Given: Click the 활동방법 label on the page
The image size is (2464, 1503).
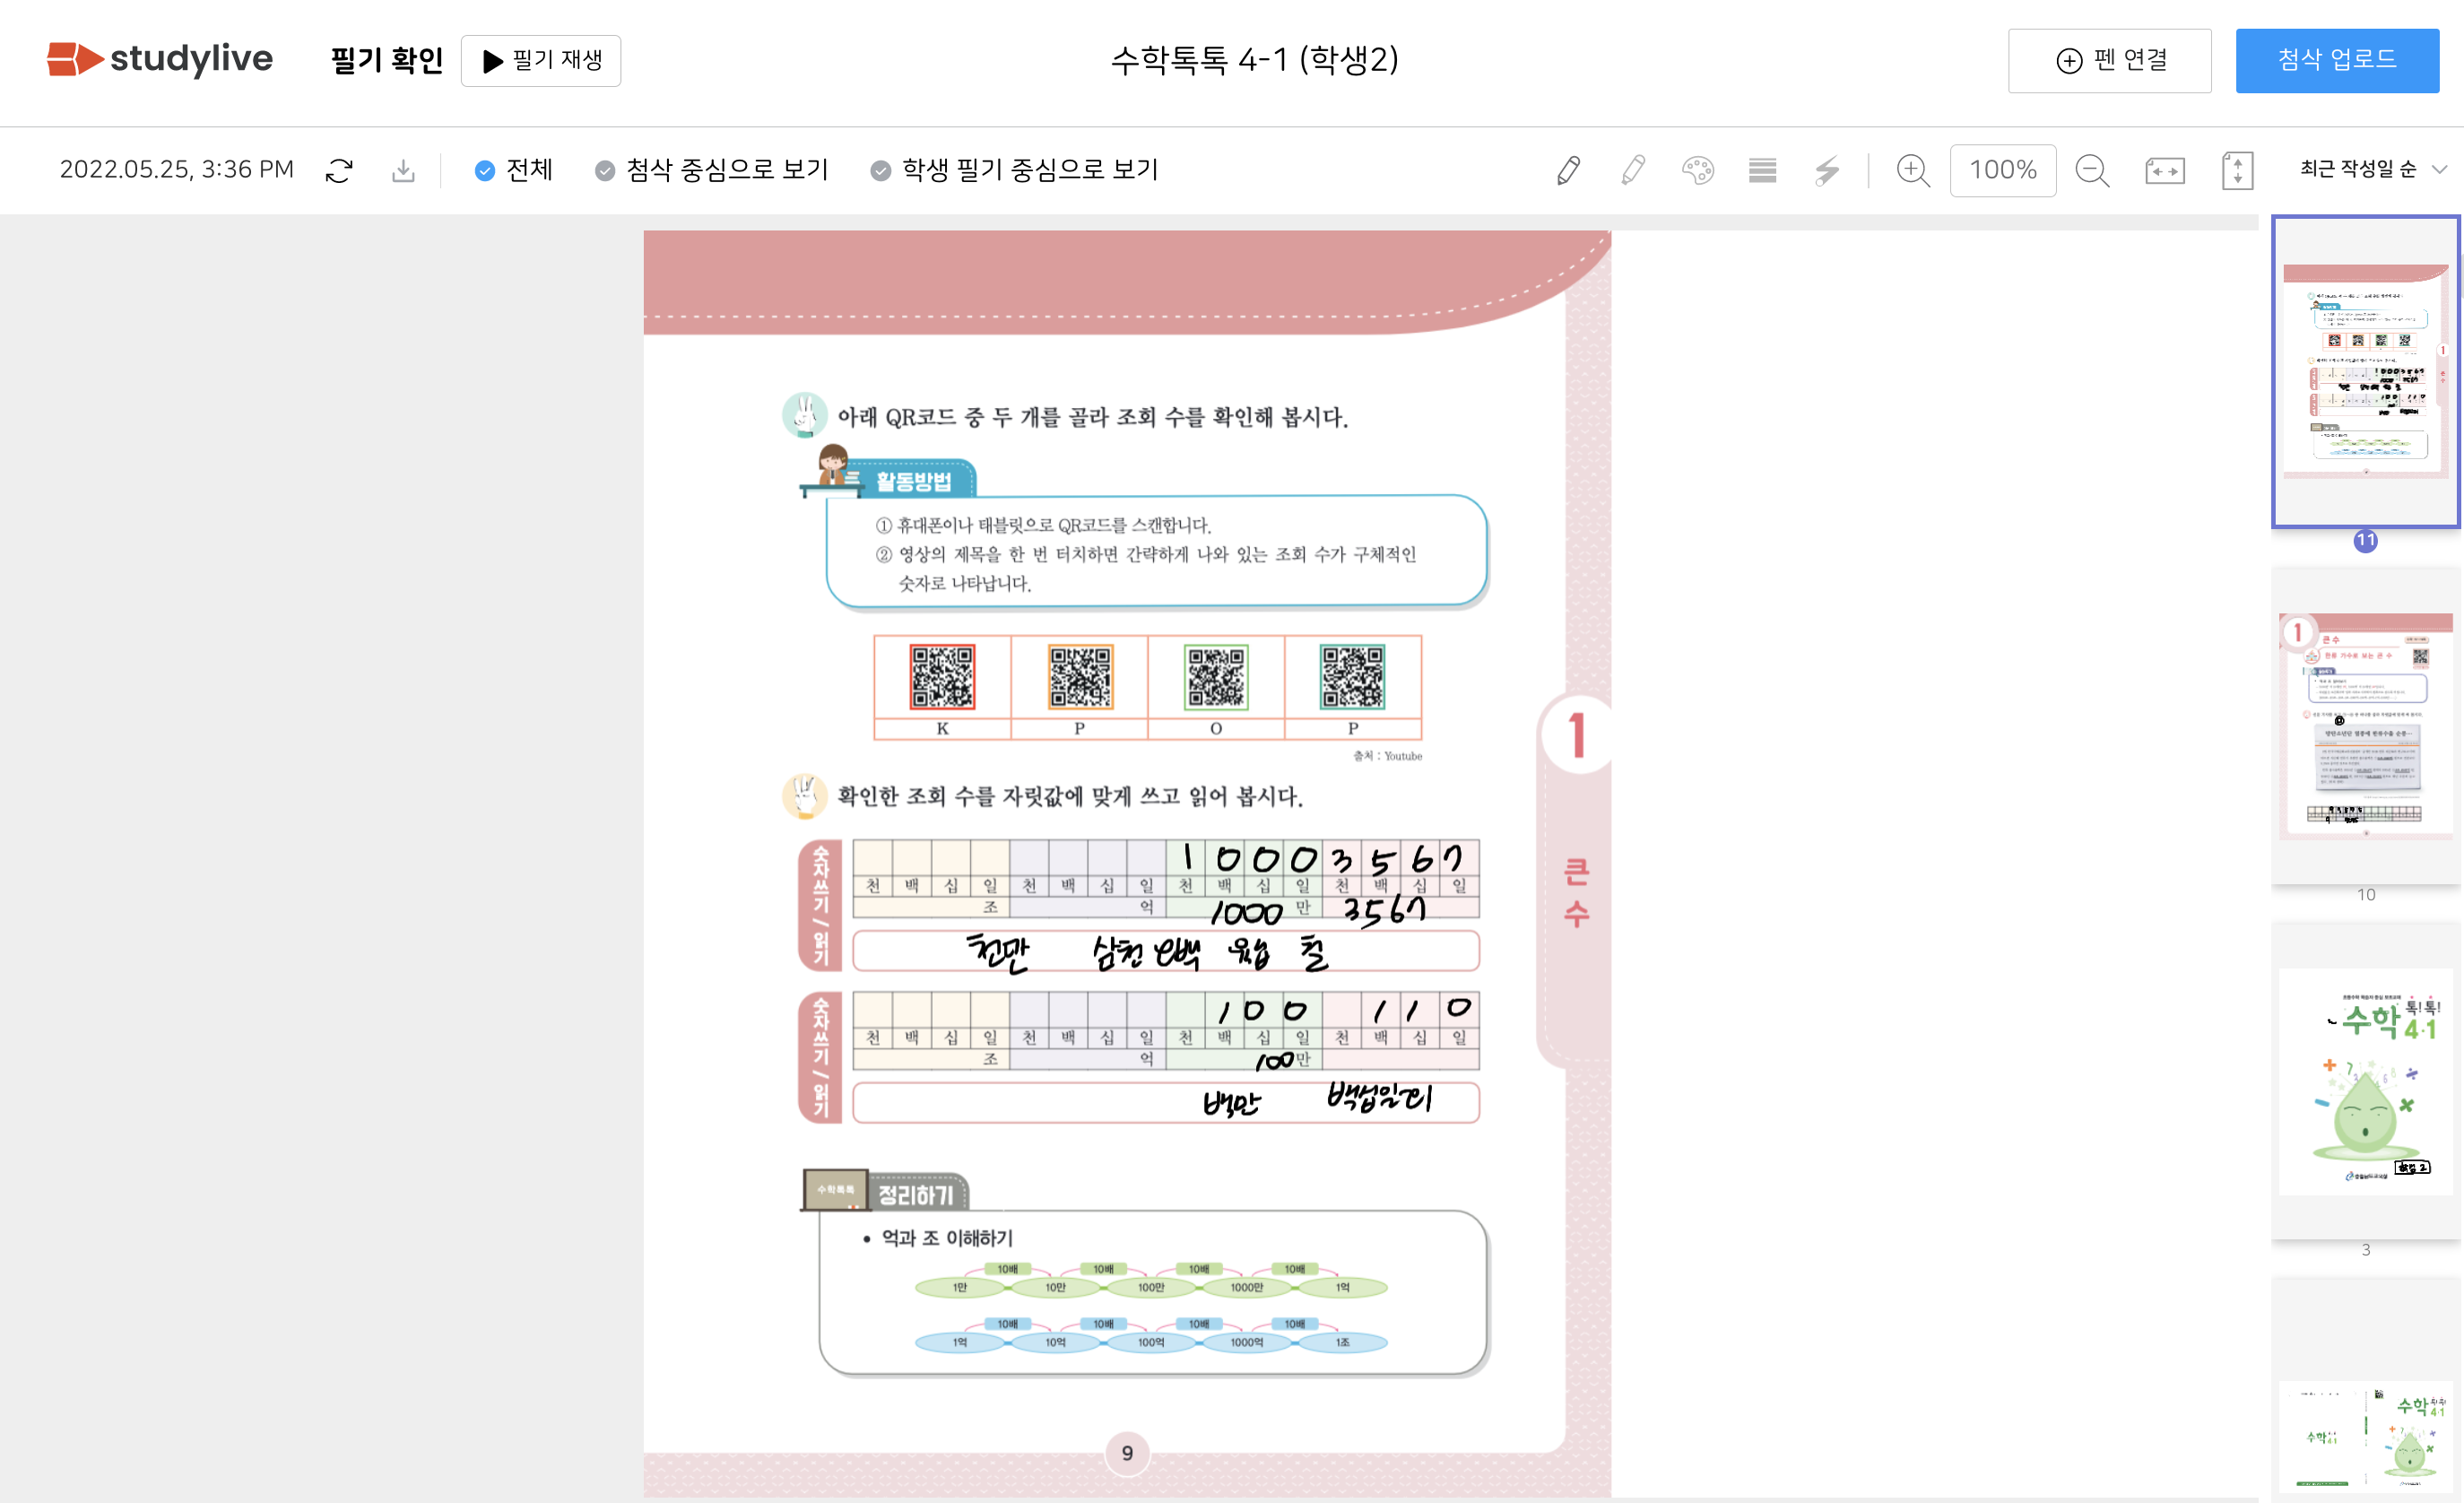Looking at the screenshot, I should [x=913, y=482].
